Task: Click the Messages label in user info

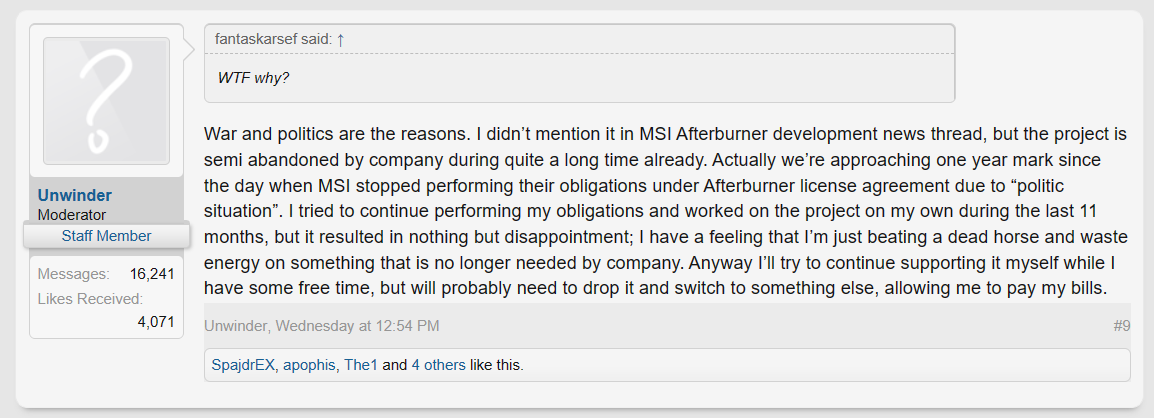Action: [70, 273]
